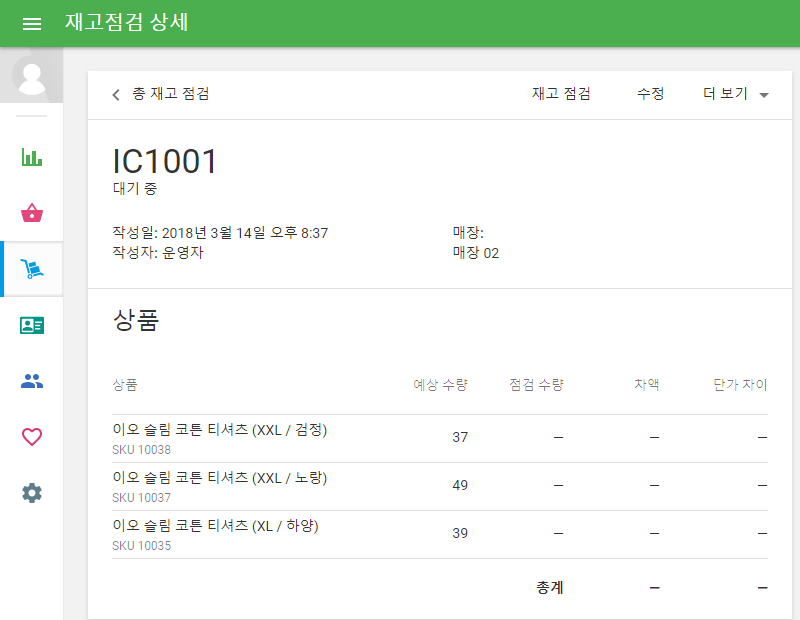Screen dimensions: 800x620
Task: Click SKU 10035 text
Action: click(141, 545)
